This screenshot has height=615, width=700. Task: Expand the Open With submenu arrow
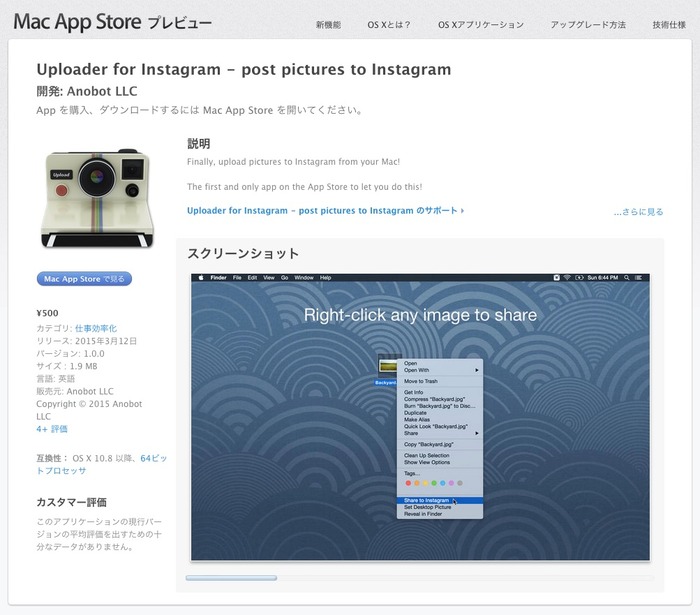(477, 370)
